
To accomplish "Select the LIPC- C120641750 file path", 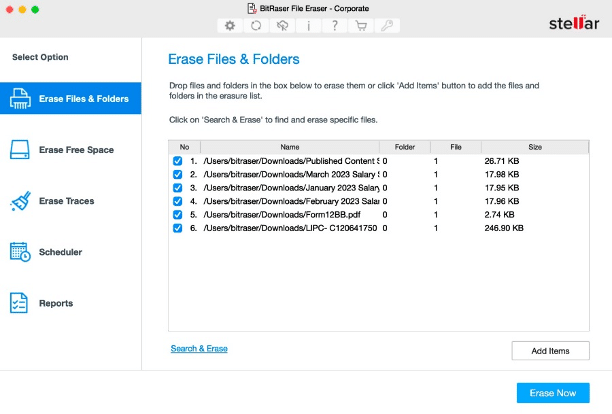I will click(290, 228).
